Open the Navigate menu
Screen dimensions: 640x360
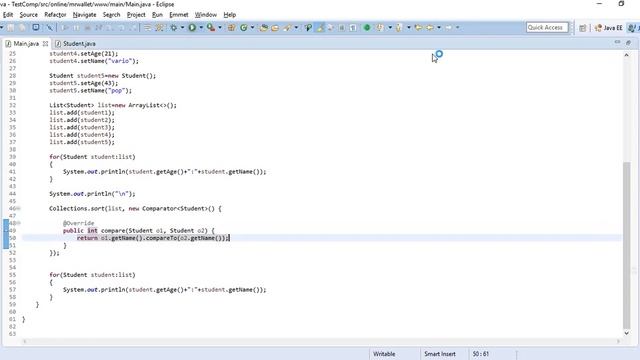click(84, 15)
